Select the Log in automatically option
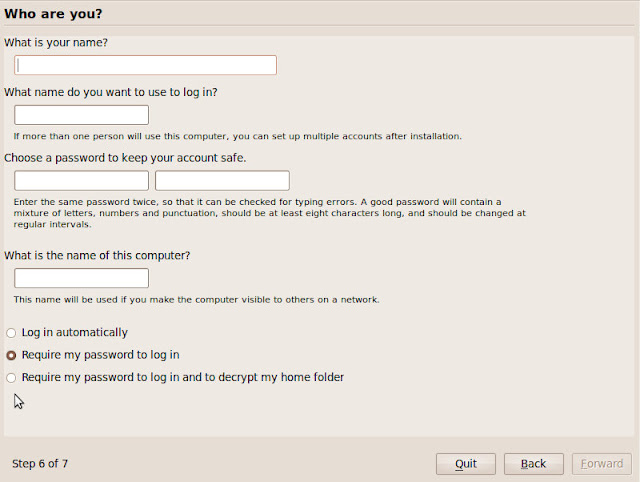The image size is (640, 482). click(x=12, y=333)
